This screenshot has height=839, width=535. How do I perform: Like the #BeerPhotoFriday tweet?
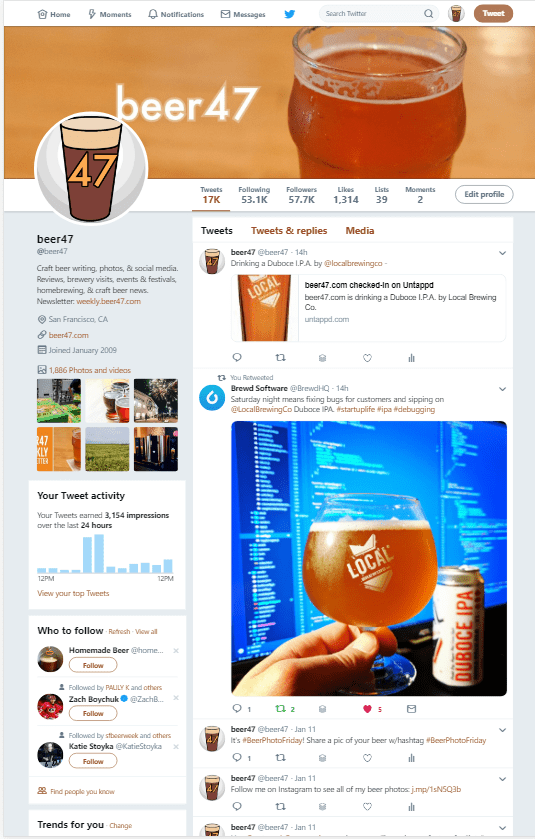click(x=367, y=758)
